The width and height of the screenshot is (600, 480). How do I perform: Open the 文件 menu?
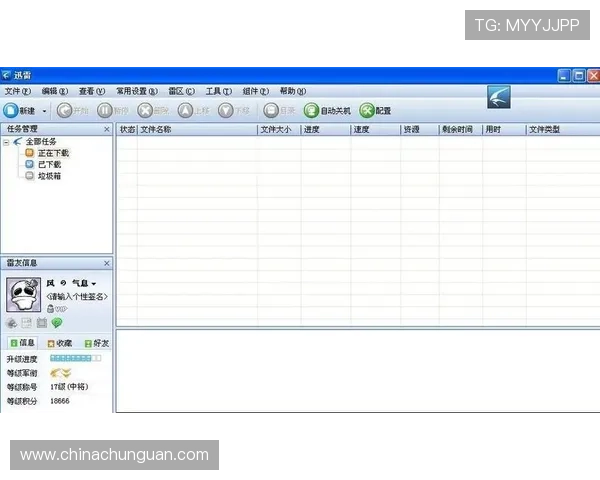pyautogui.click(x=17, y=91)
